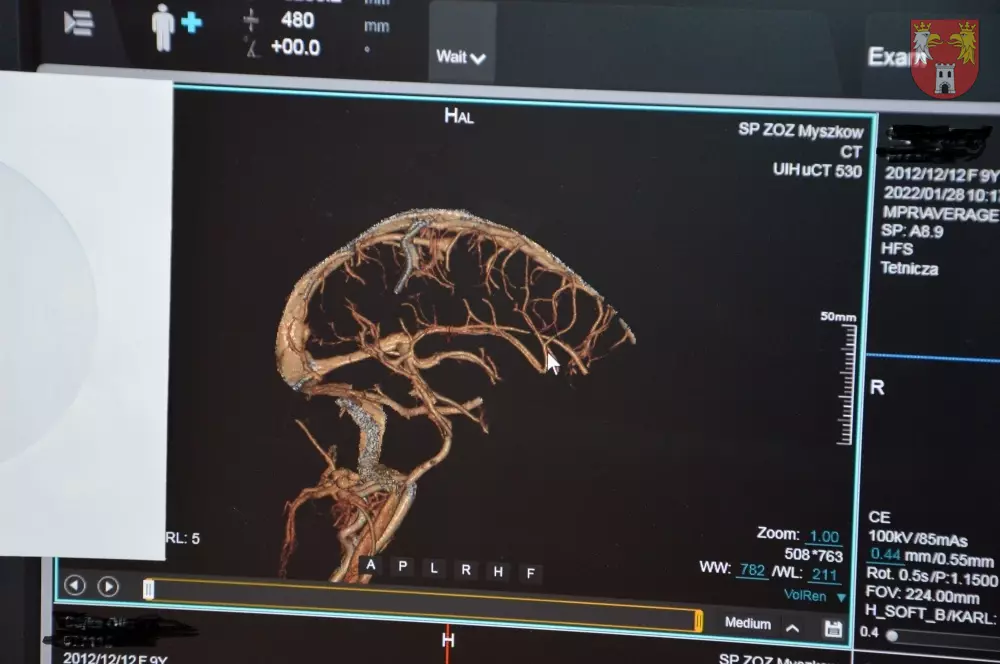Image resolution: width=1000 pixels, height=664 pixels.
Task: Click the add patient icon
Action: pos(175,25)
